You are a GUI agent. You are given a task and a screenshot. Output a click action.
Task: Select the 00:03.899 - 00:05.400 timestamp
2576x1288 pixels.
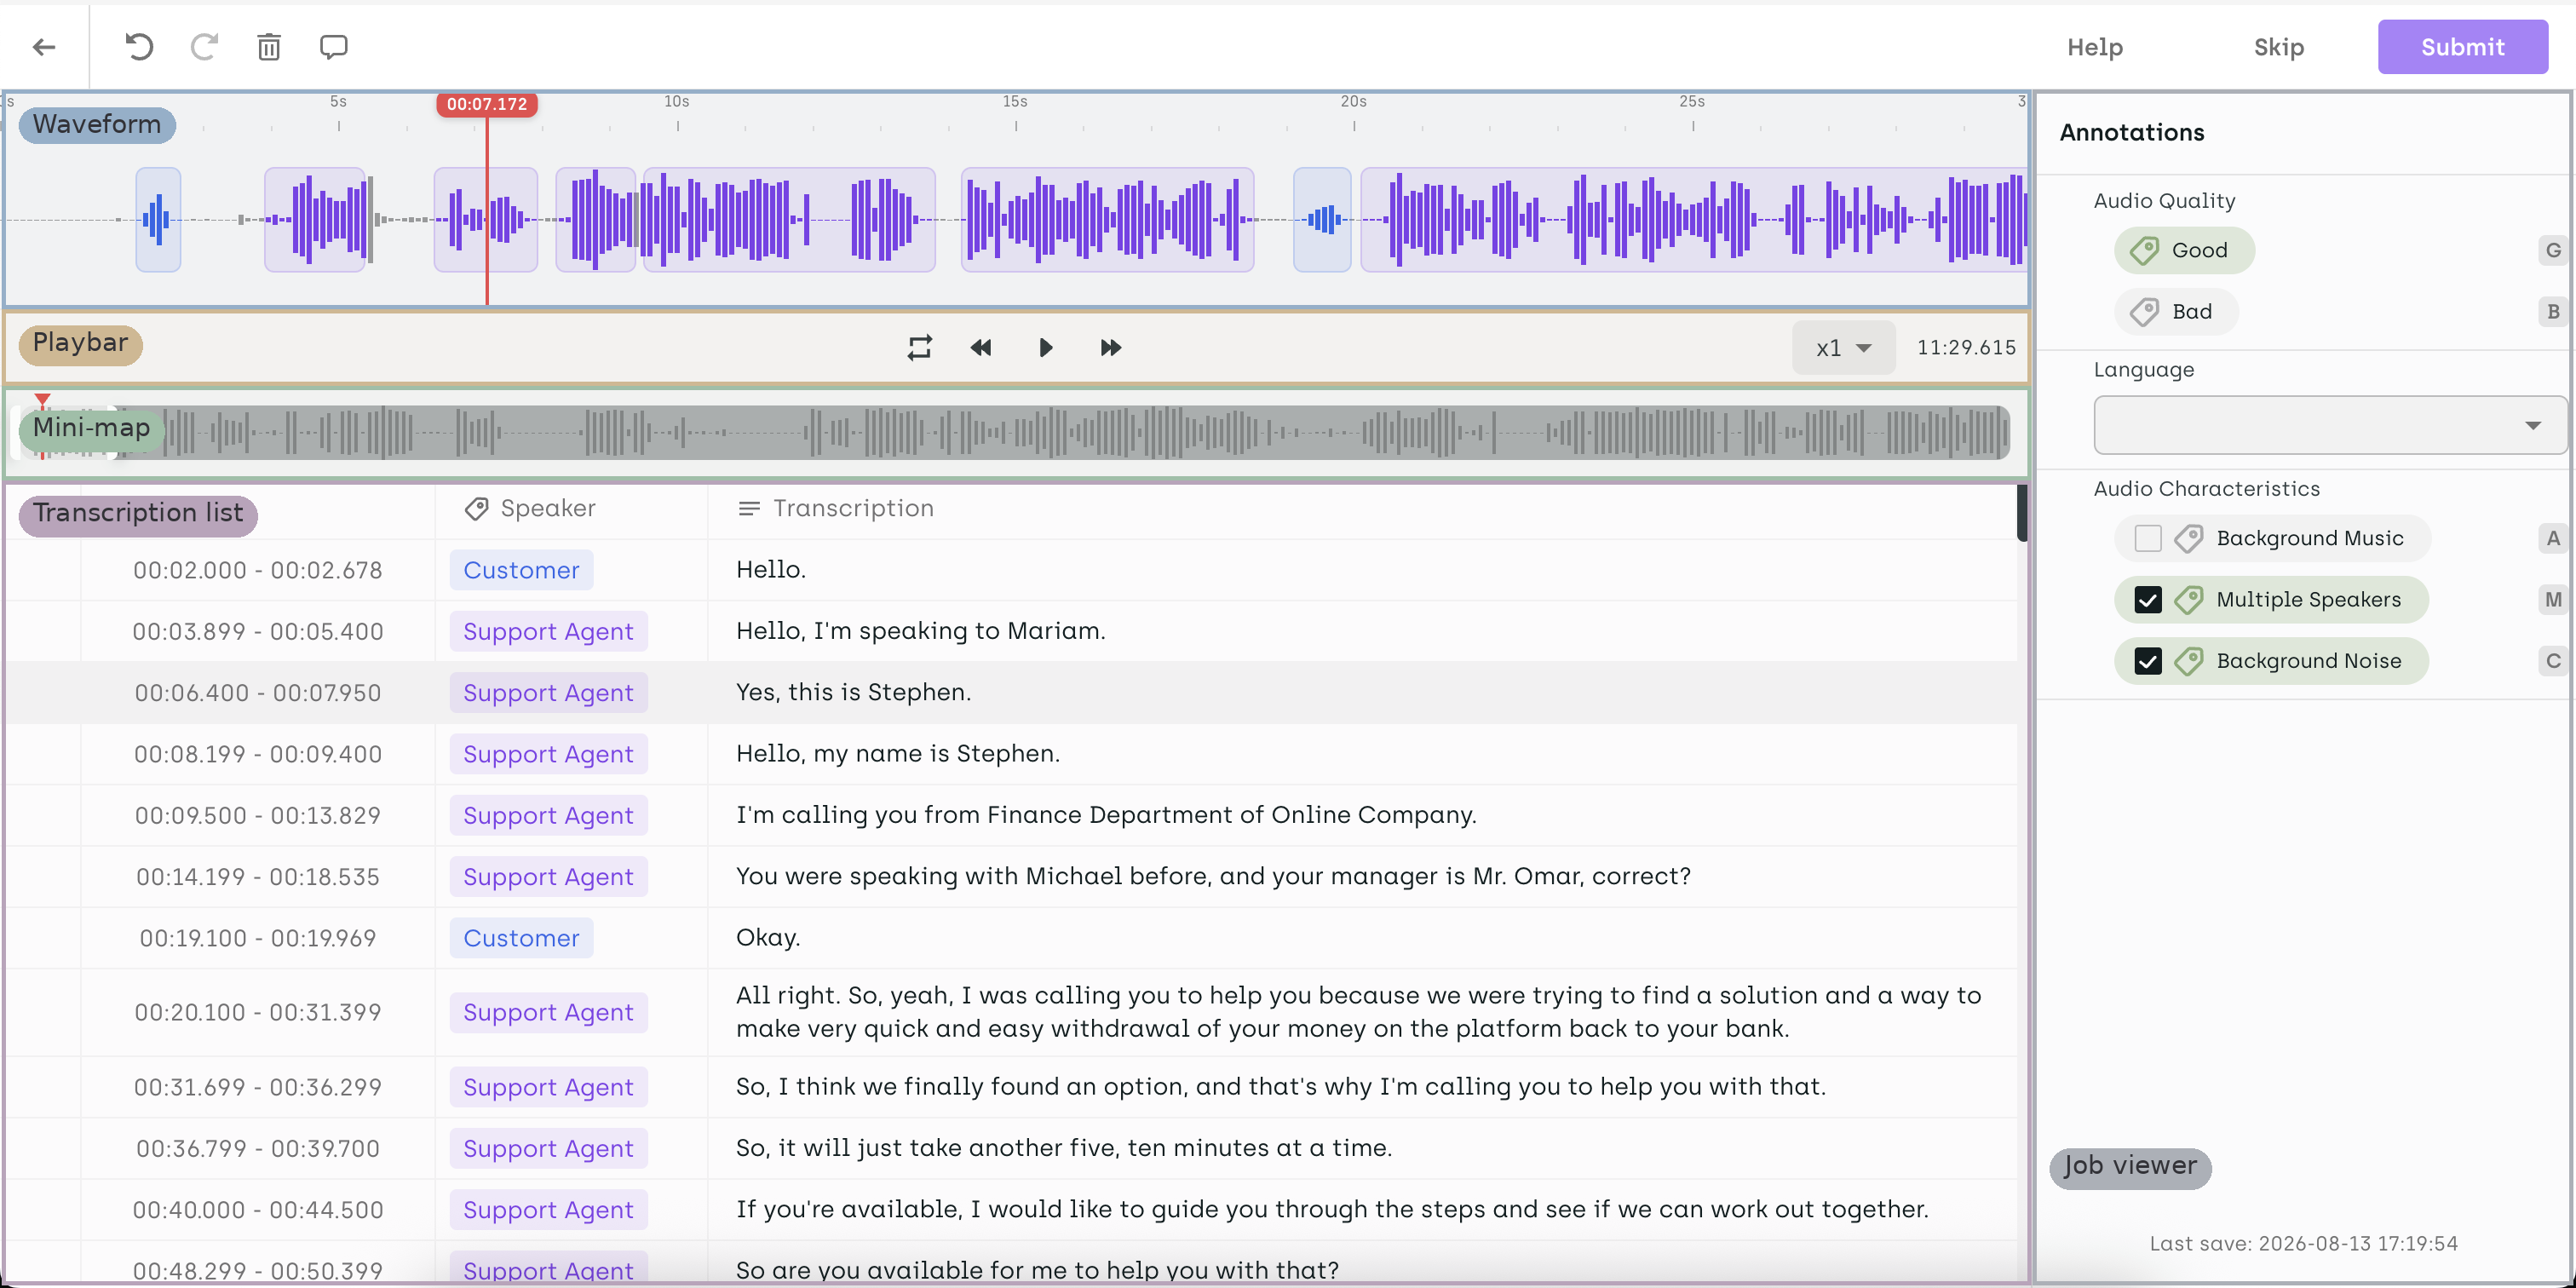pos(258,631)
